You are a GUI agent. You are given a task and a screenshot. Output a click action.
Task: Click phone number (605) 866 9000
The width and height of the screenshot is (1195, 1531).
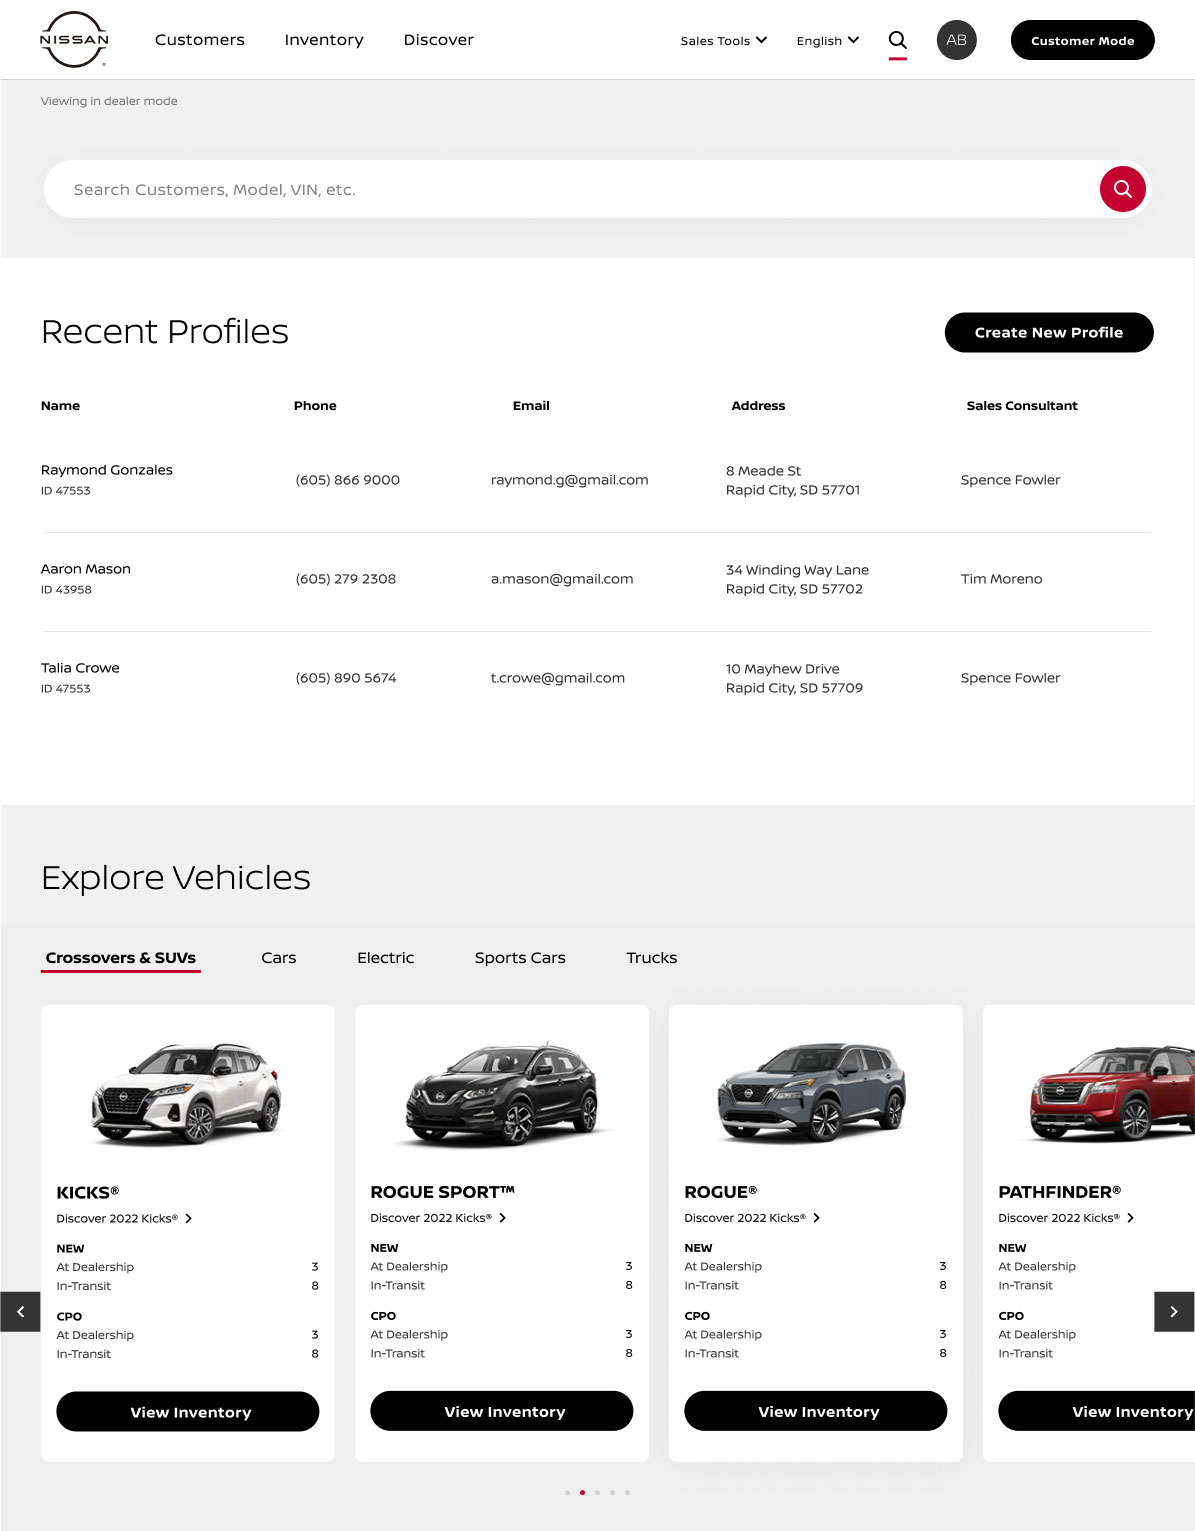tap(347, 479)
